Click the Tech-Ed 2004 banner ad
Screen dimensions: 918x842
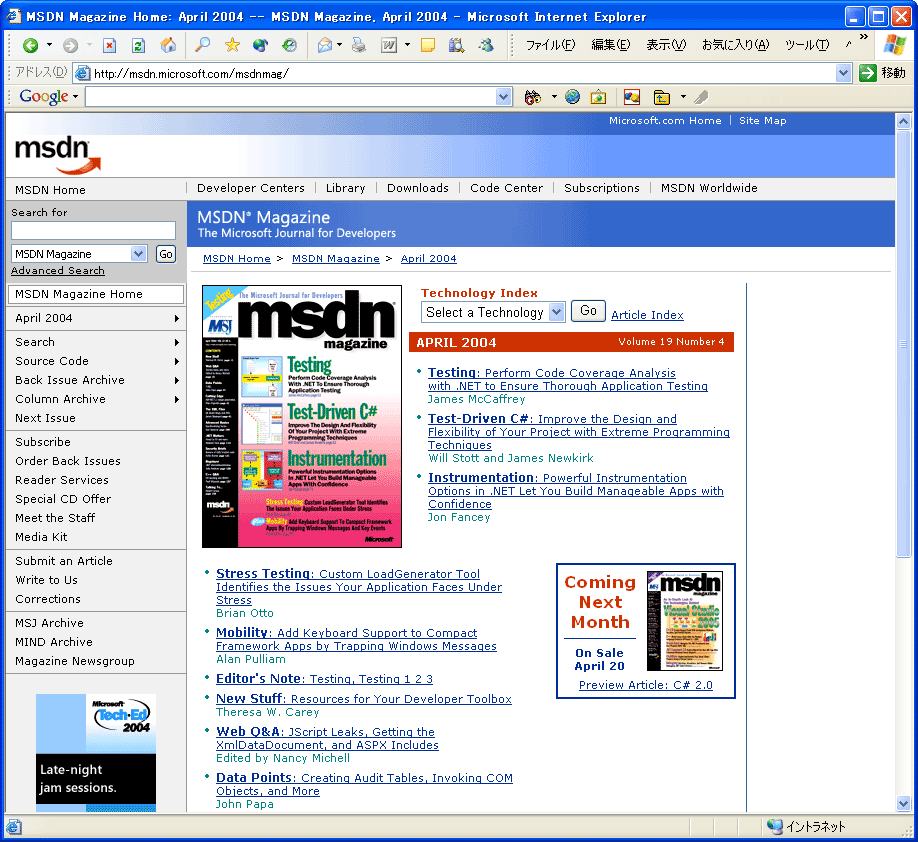click(x=96, y=752)
